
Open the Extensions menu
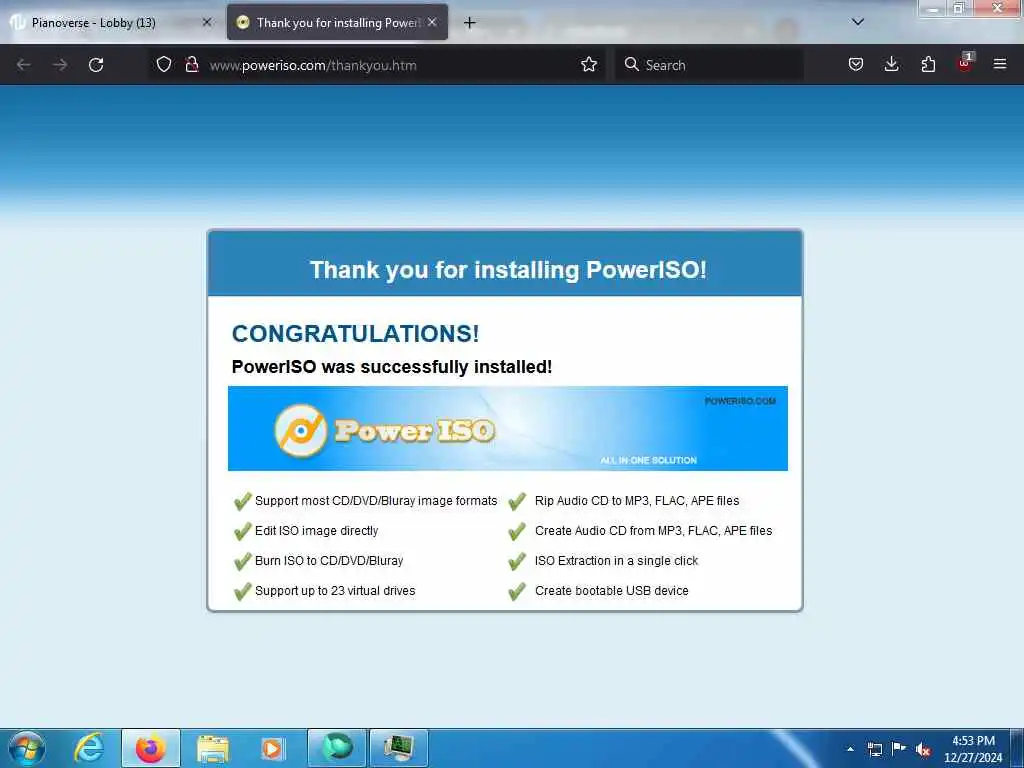click(x=928, y=65)
